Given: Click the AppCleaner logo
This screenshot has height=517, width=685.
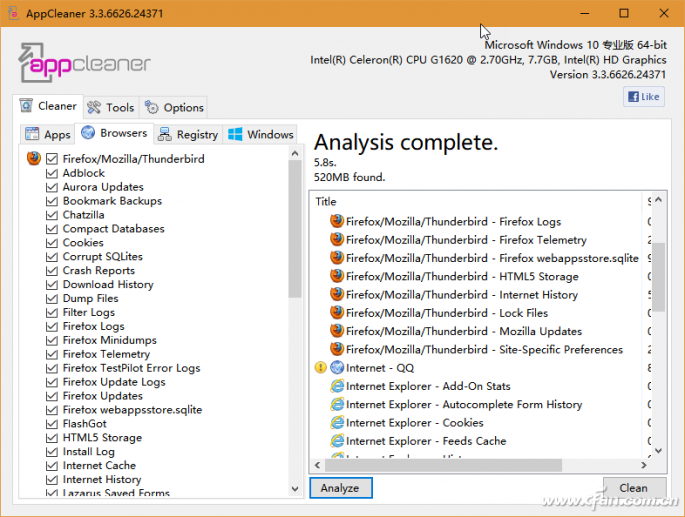Looking at the screenshot, I should click(x=84, y=62).
